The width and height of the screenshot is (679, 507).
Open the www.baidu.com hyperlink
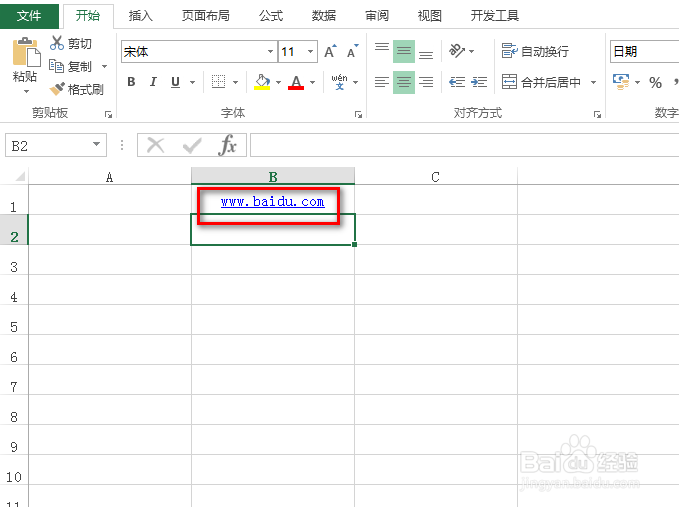[x=272, y=202]
